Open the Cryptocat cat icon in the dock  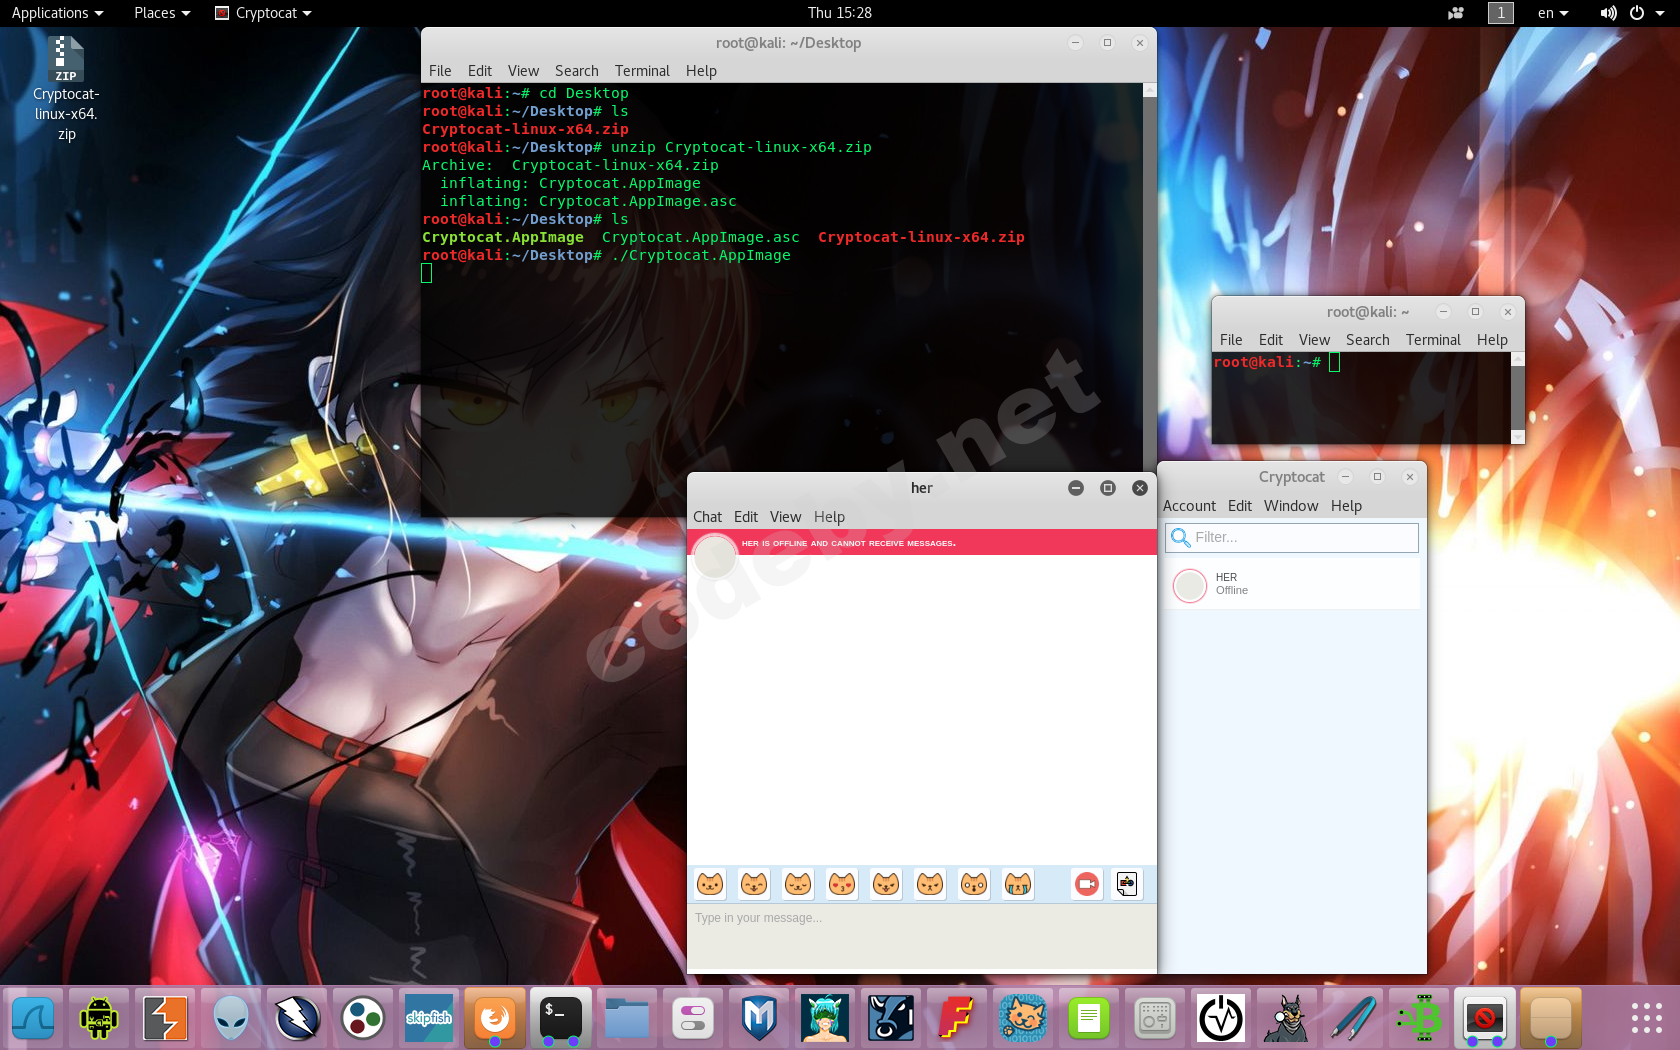(1023, 1019)
